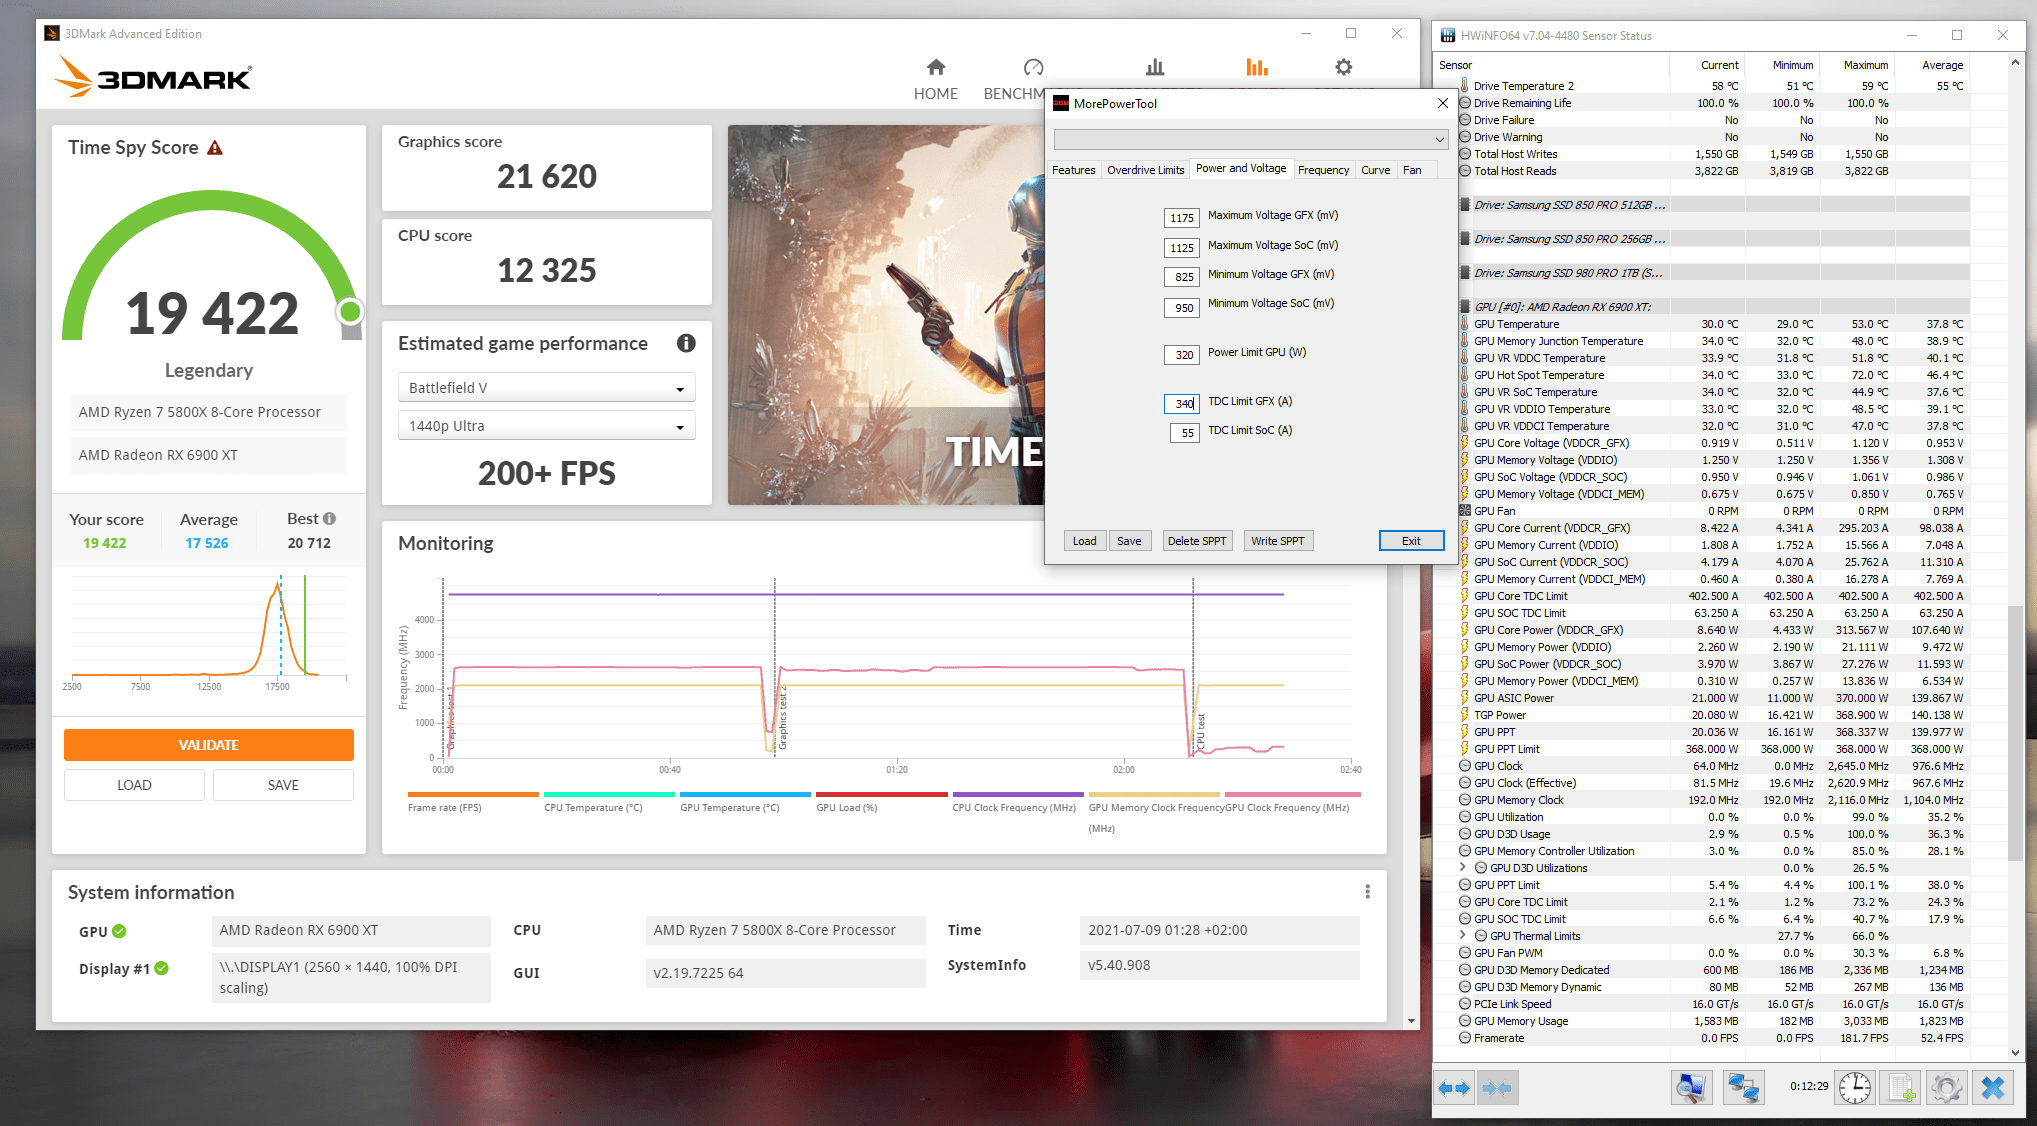Click Time Spy Score warning triangle
Screen dimensions: 2037x1126
[x=215, y=148]
